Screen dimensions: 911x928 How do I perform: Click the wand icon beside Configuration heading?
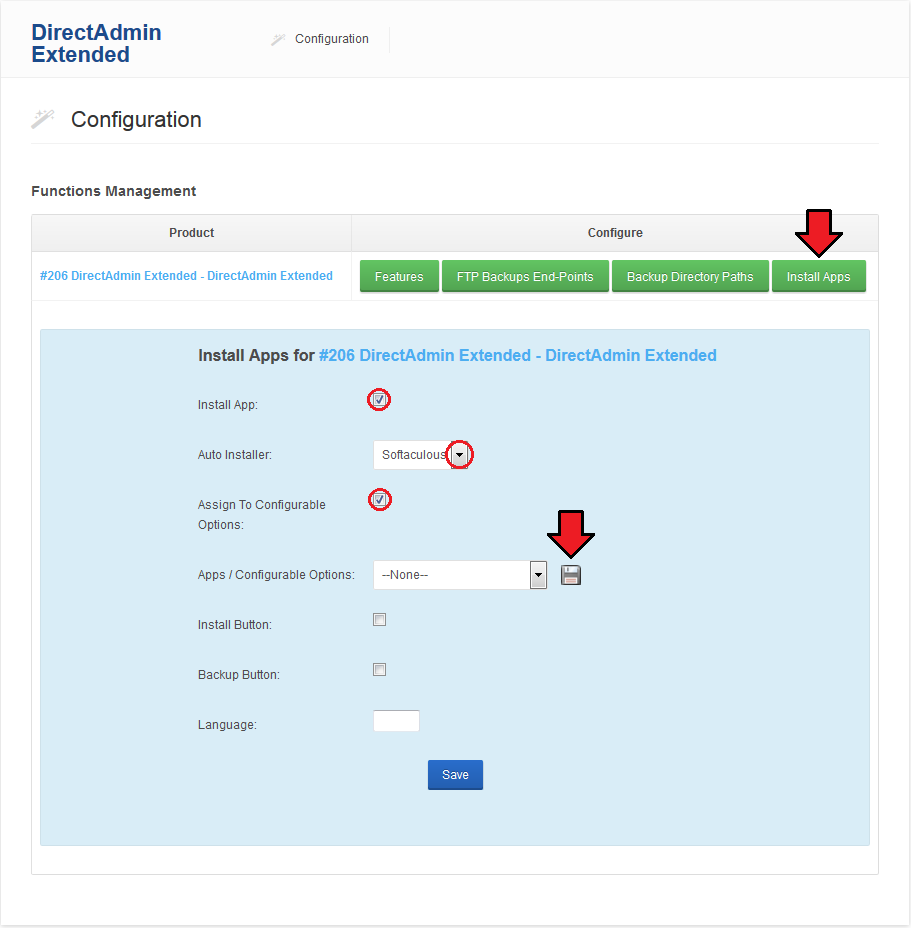[x=43, y=119]
